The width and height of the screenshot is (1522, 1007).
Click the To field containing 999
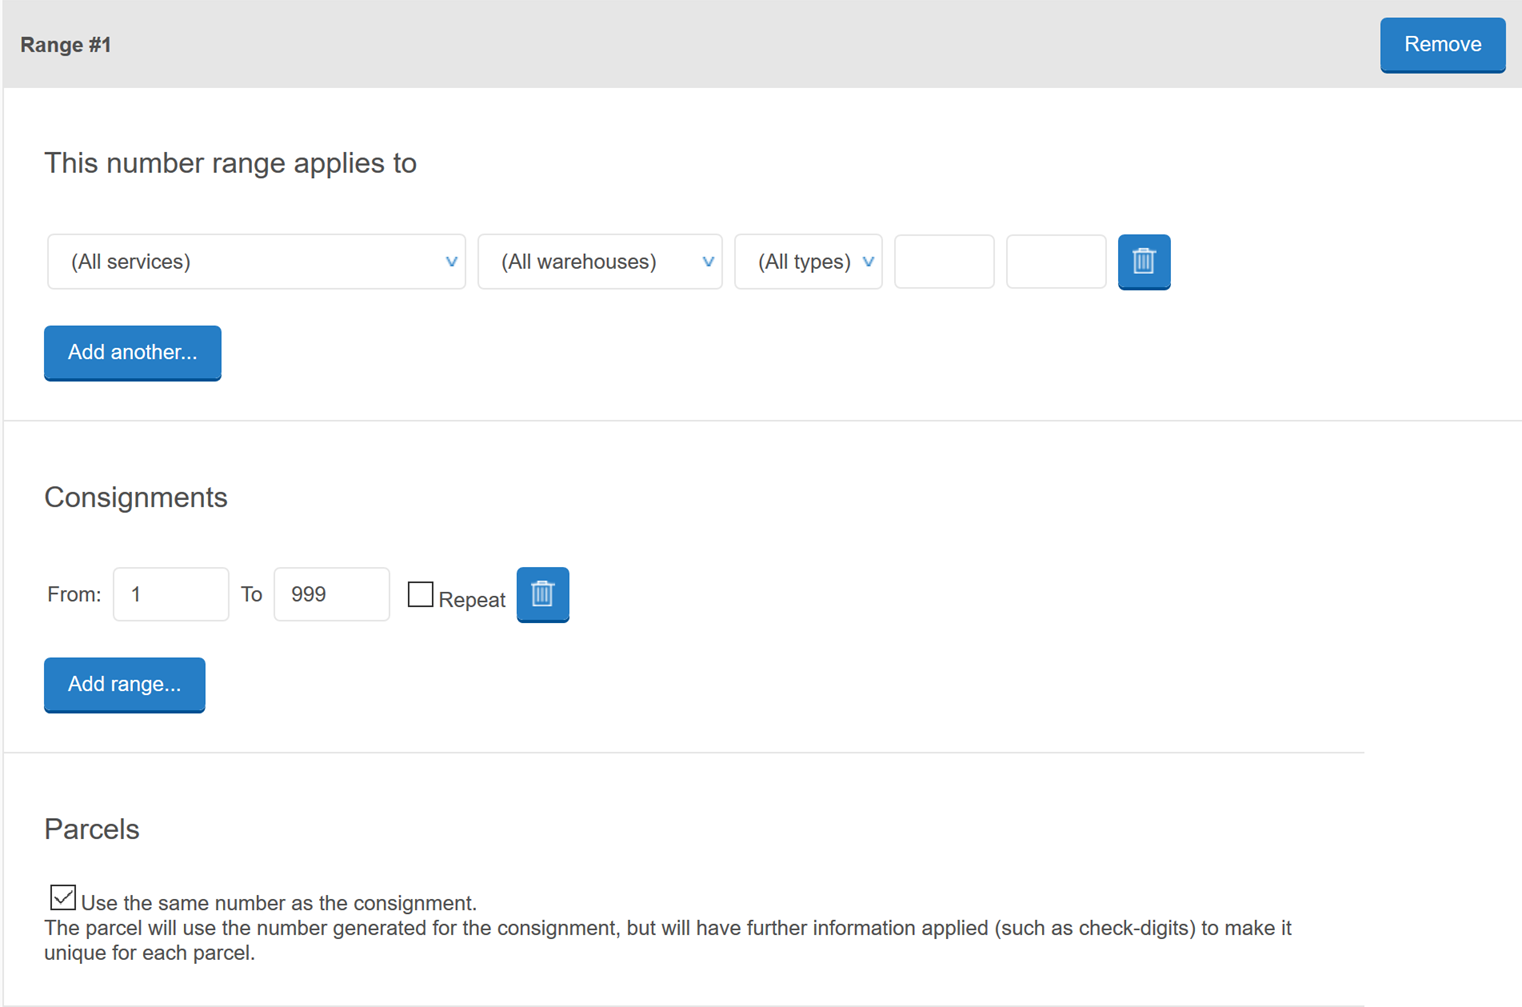(331, 595)
